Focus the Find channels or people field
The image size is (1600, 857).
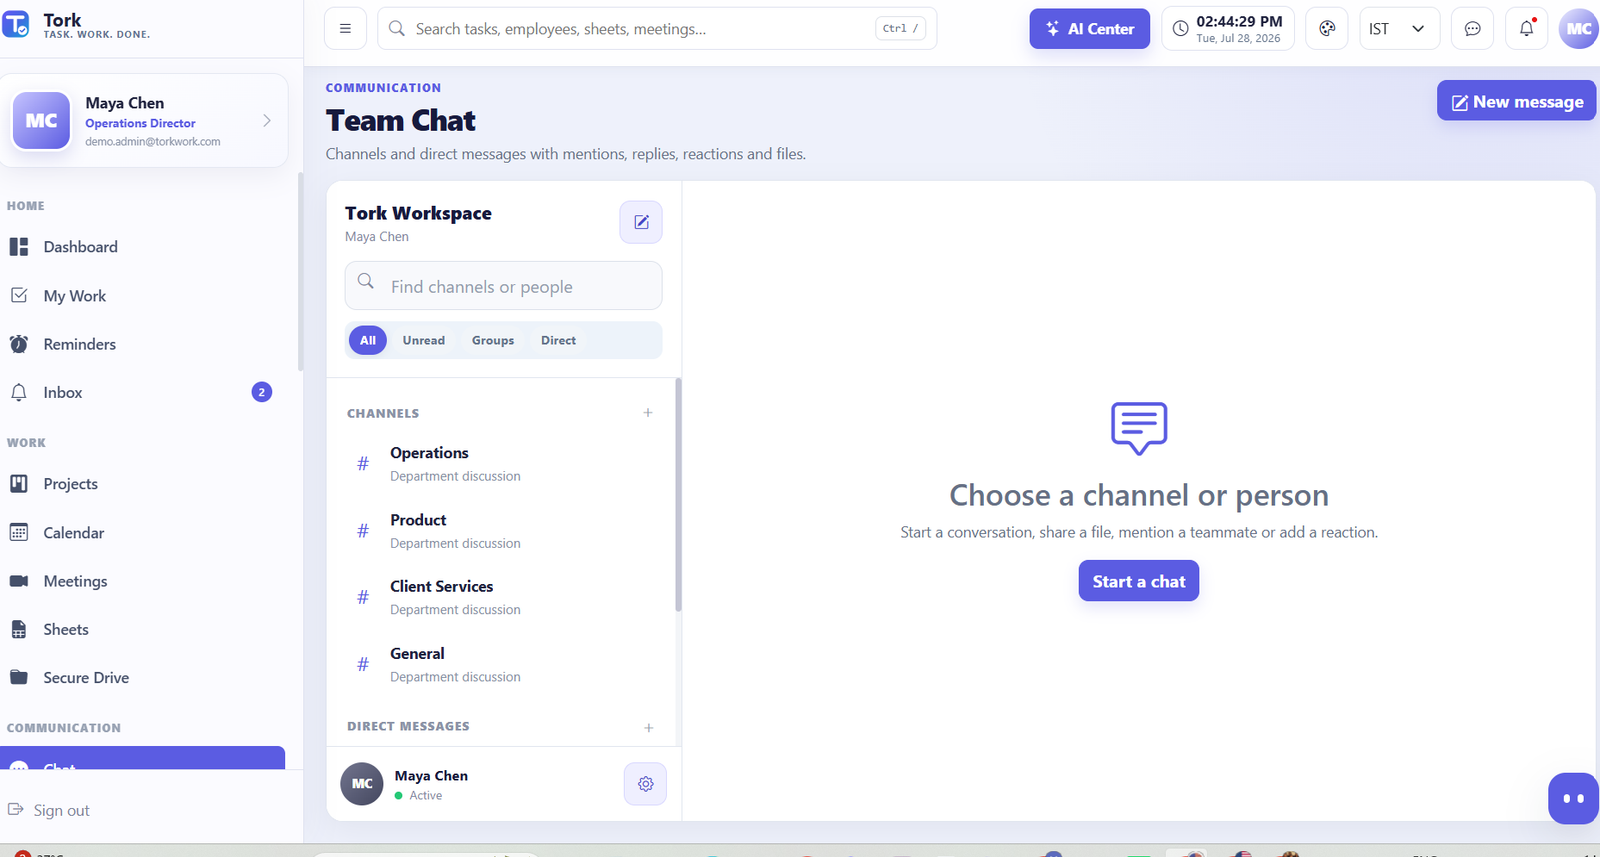click(503, 286)
